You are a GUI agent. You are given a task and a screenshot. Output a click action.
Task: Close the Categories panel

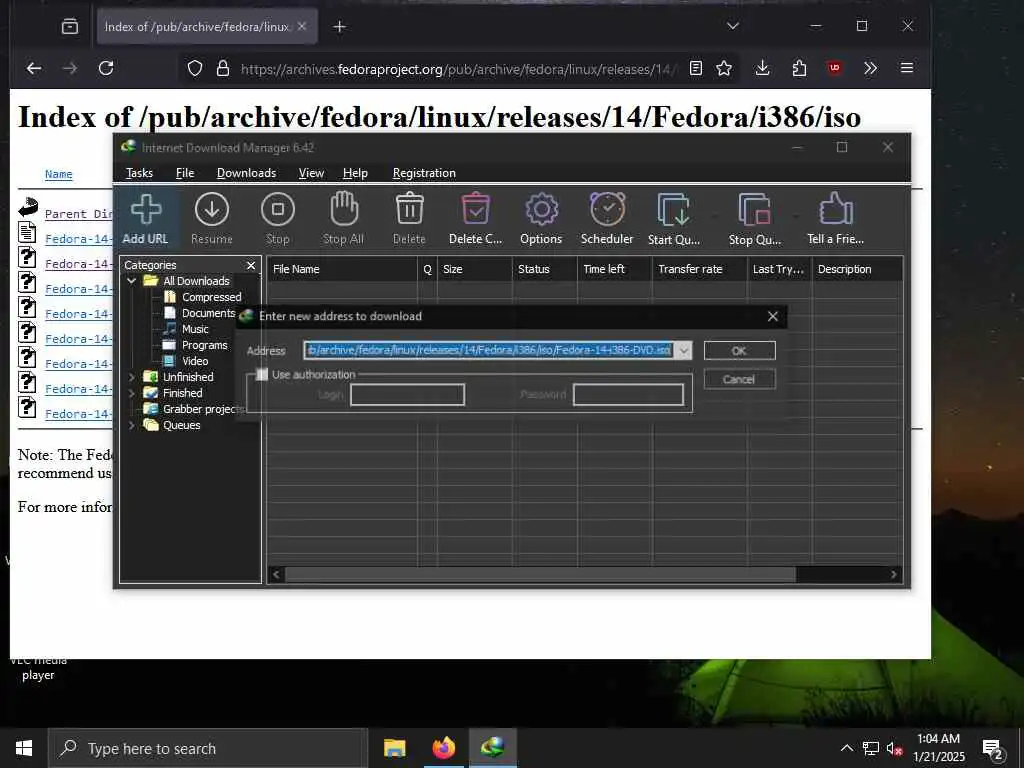click(x=251, y=265)
